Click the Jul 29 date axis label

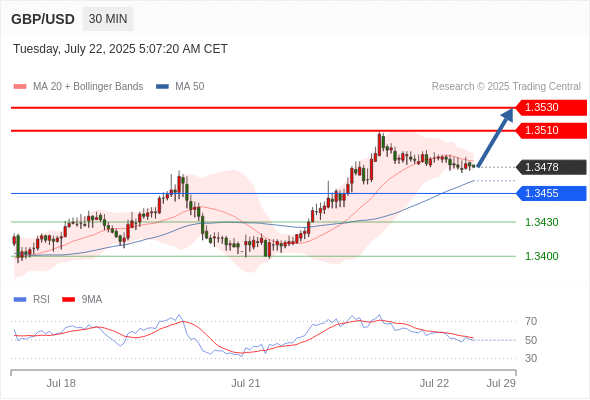[x=501, y=383]
